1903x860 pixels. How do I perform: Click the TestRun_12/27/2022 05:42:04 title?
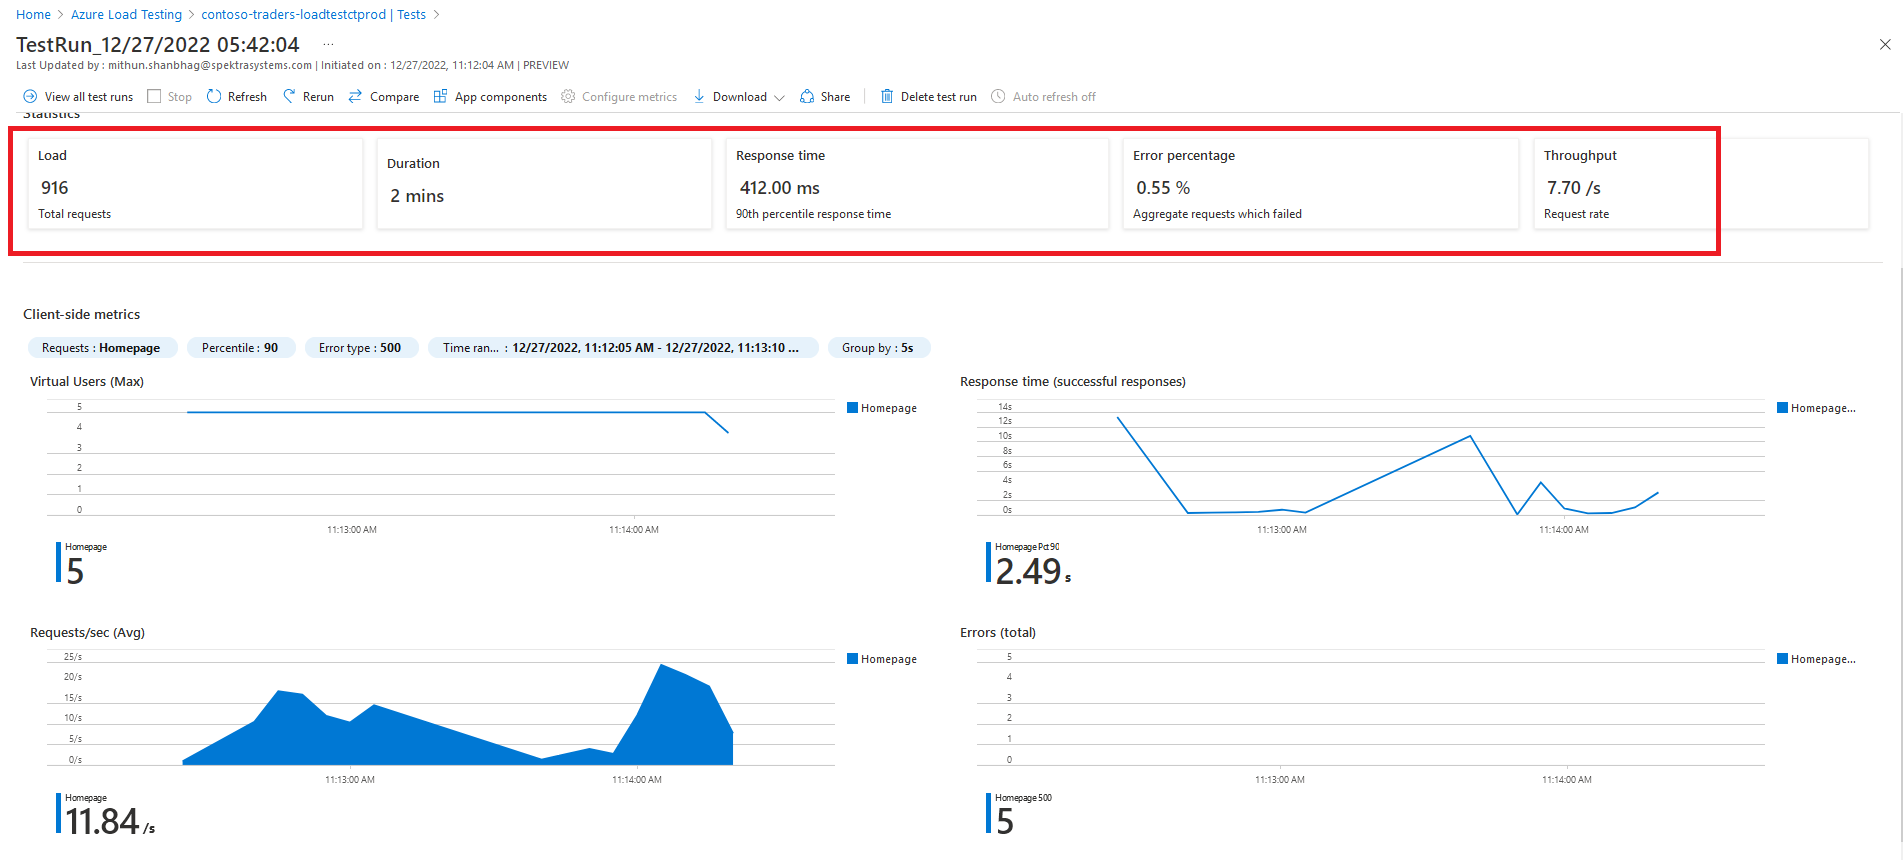click(x=158, y=45)
